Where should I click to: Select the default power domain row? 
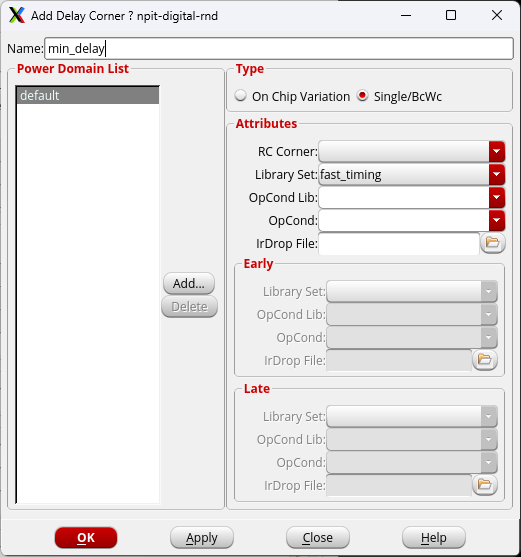[88, 96]
